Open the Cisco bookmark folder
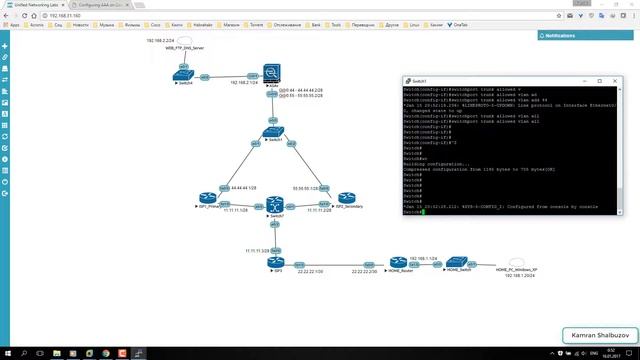 coord(152,25)
